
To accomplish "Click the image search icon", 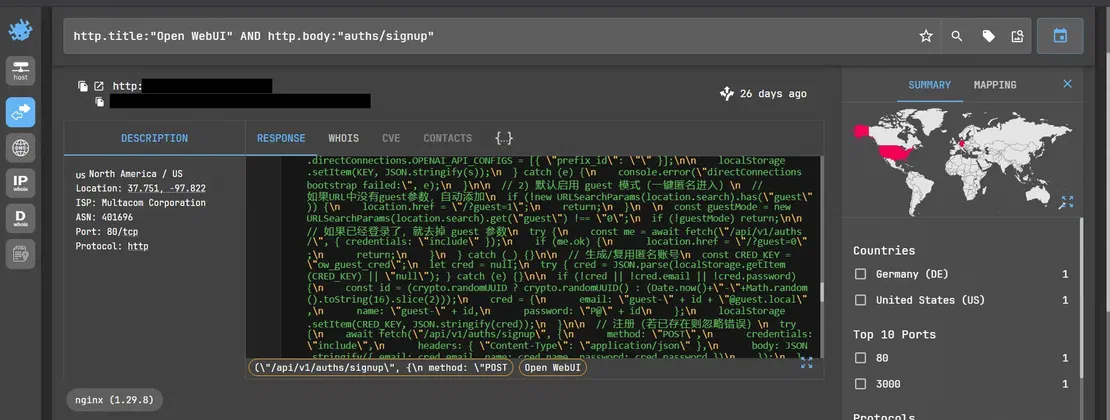I will click(x=1017, y=36).
